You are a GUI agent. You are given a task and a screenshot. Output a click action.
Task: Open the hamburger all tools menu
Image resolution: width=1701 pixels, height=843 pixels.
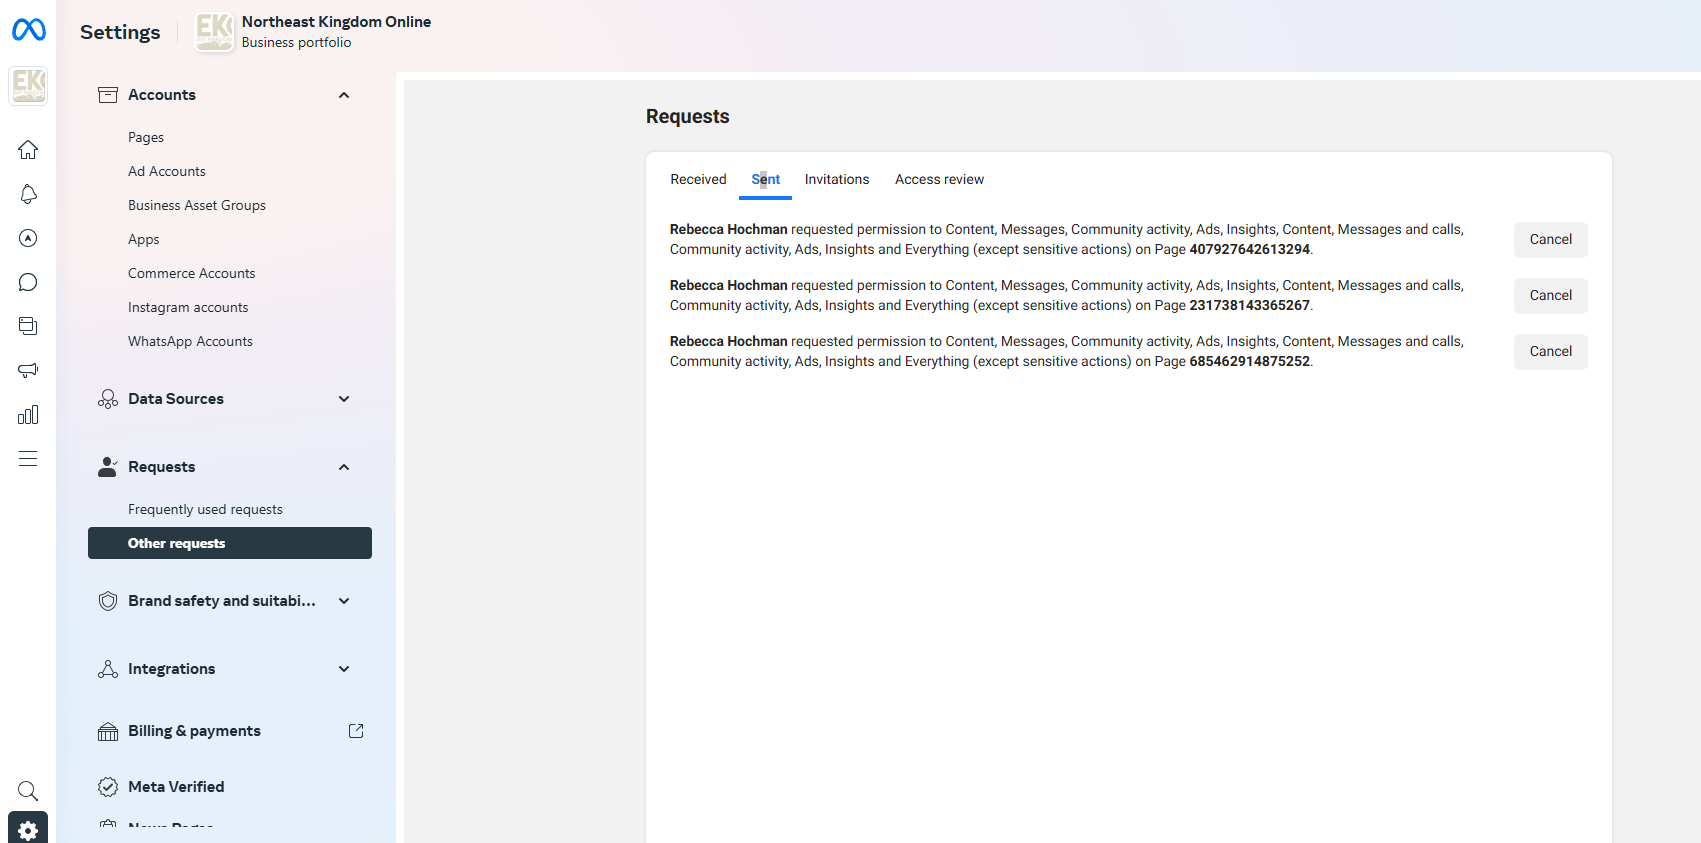(x=28, y=459)
